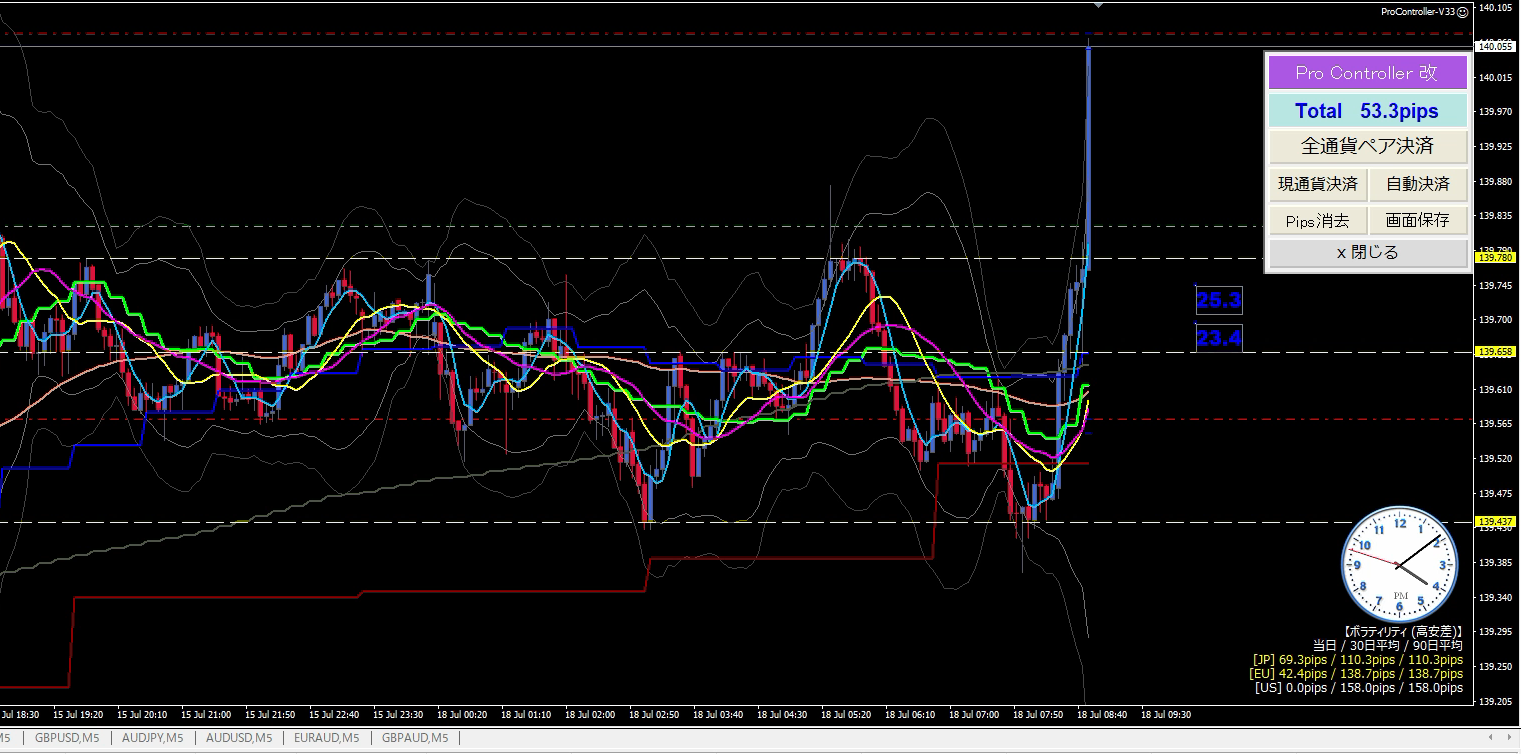This screenshot has height=754, width=1521.
Task: Switch to the AUDUSD,M5 chart tab
Action: point(237,738)
